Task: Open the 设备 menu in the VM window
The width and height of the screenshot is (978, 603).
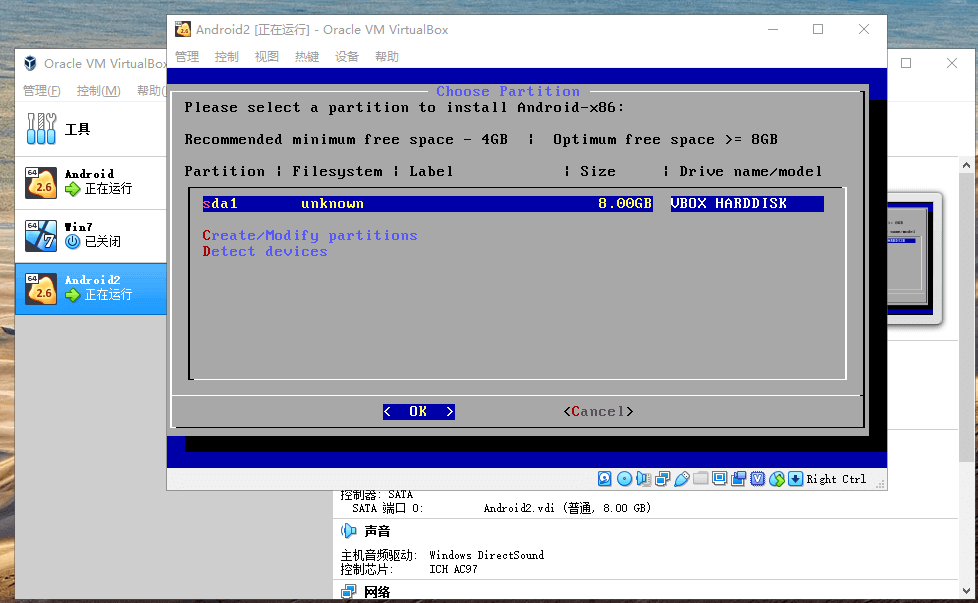Action: pyautogui.click(x=346, y=57)
